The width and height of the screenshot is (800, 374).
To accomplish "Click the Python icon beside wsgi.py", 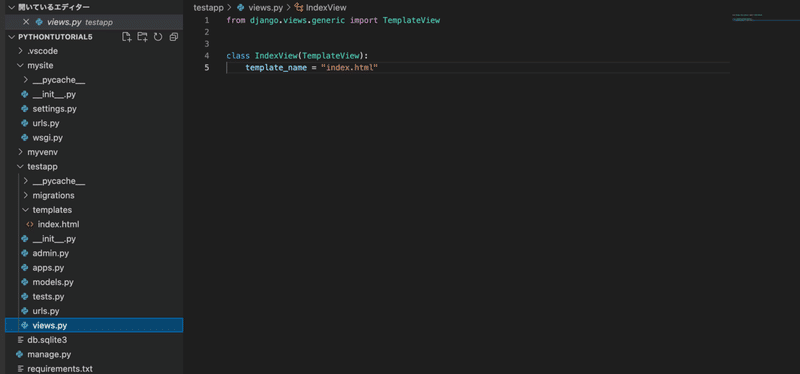I will click(24, 137).
